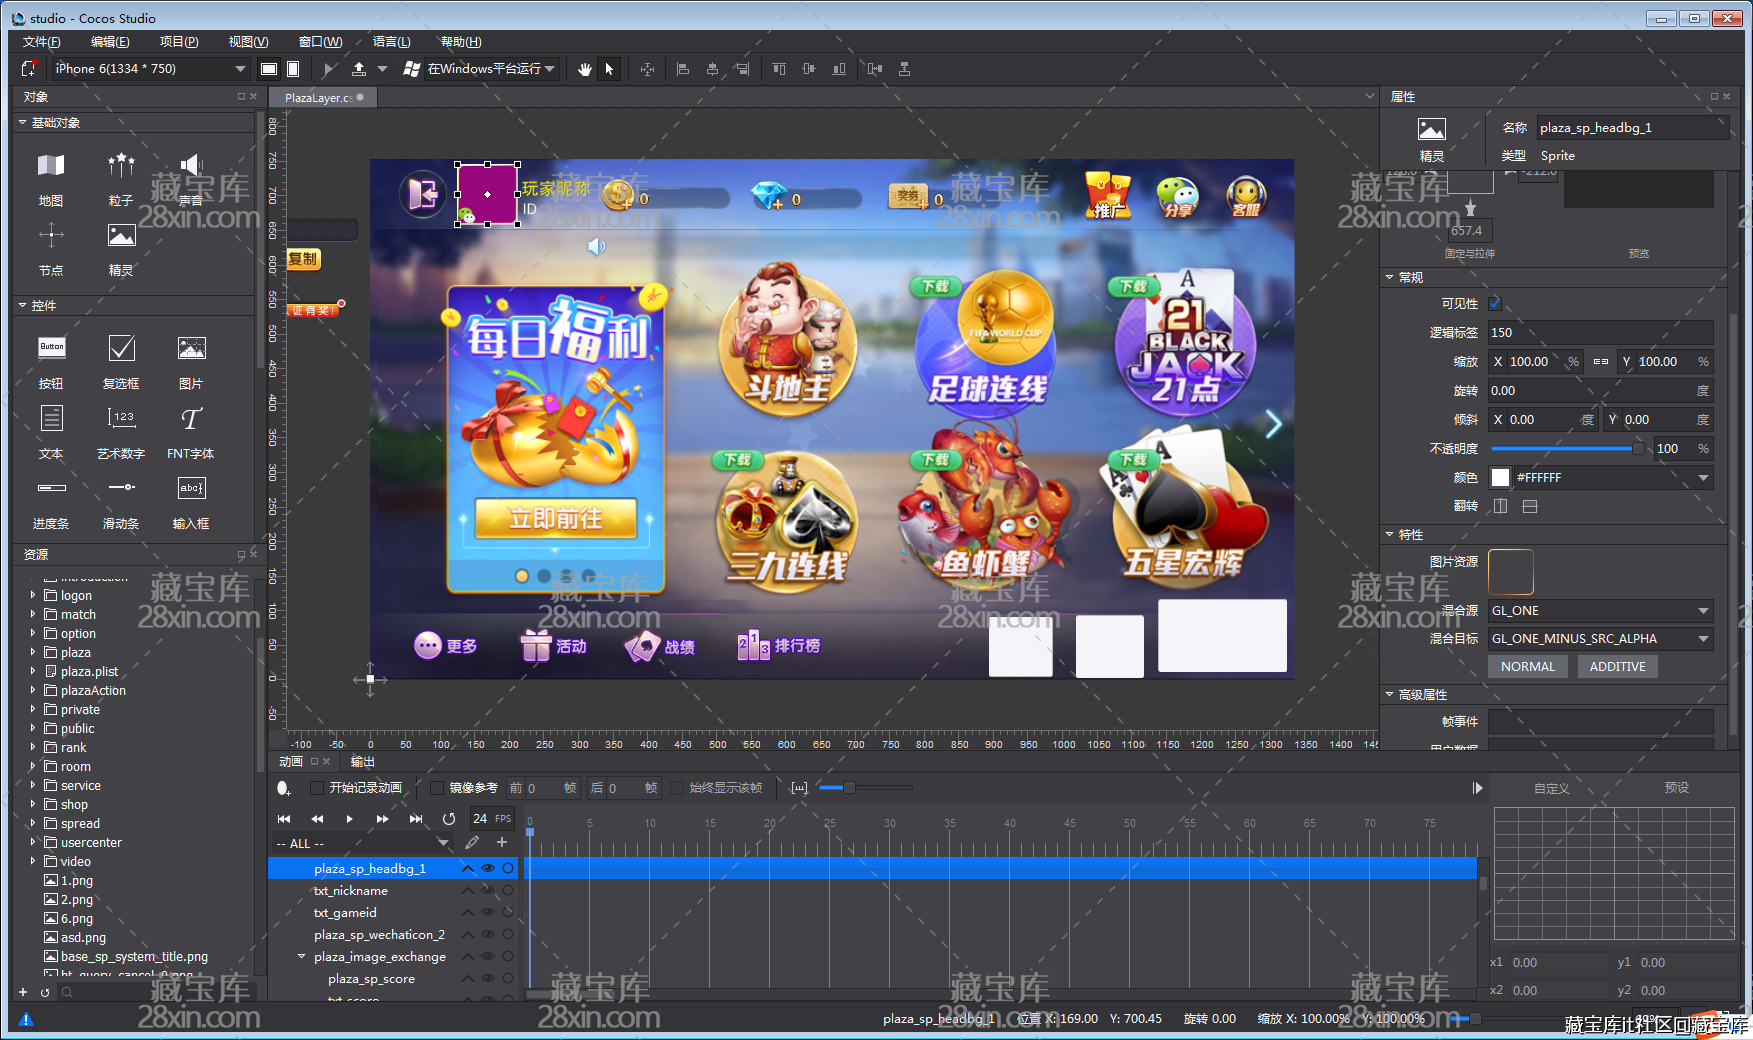This screenshot has height=1040, width=1753.
Task: Switch to the Output tab
Action: [362, 762]
